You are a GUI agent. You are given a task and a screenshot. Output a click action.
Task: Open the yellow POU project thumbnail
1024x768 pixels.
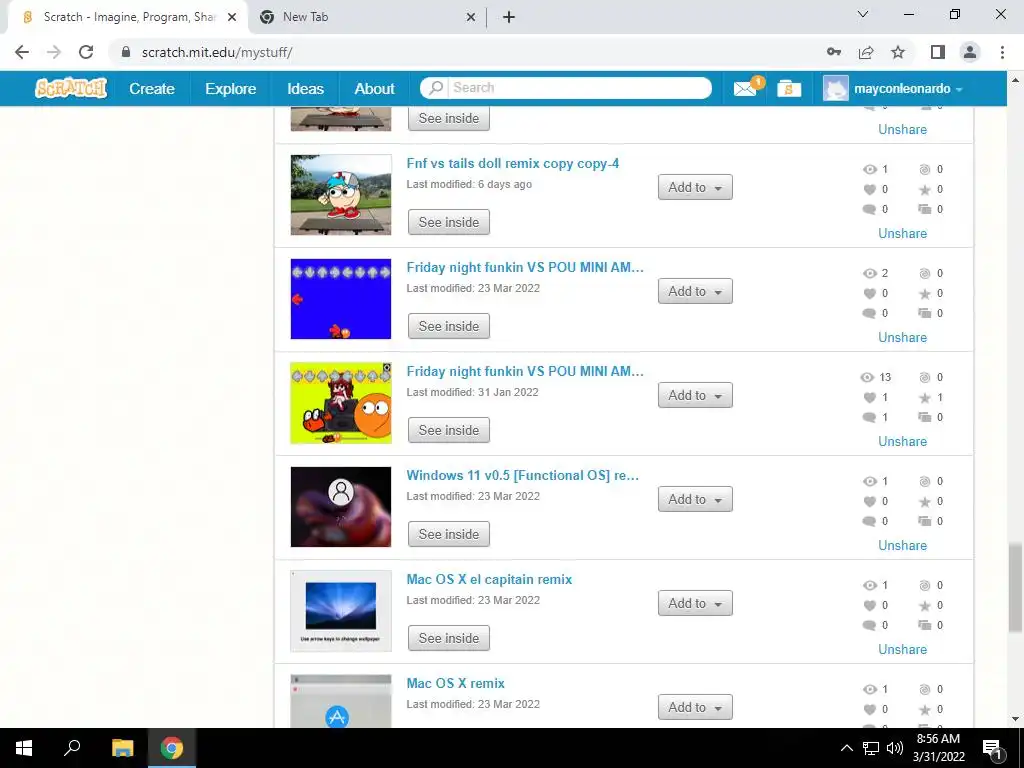tap(341, 403)
